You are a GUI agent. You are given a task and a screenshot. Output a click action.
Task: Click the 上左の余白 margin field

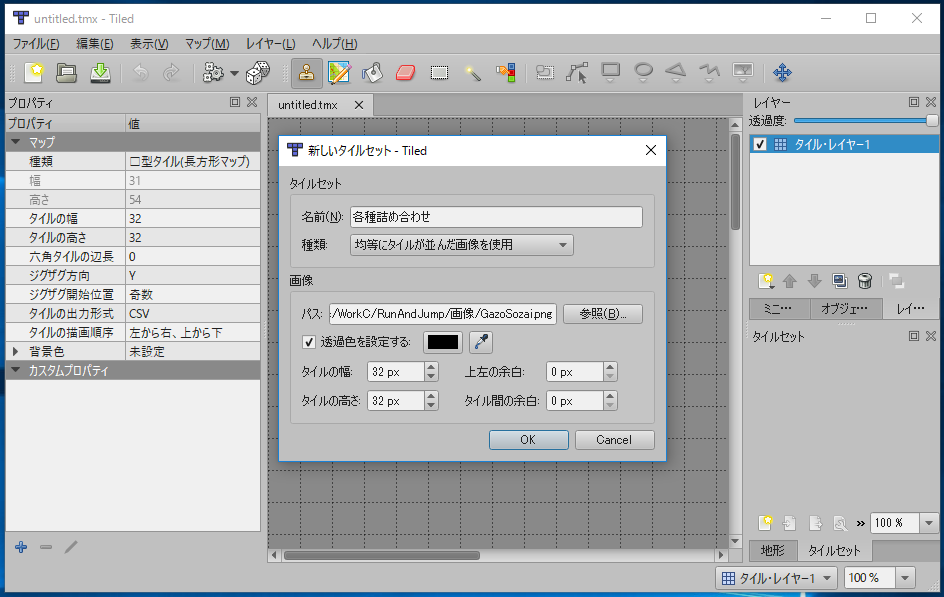(x=574, y=372)
